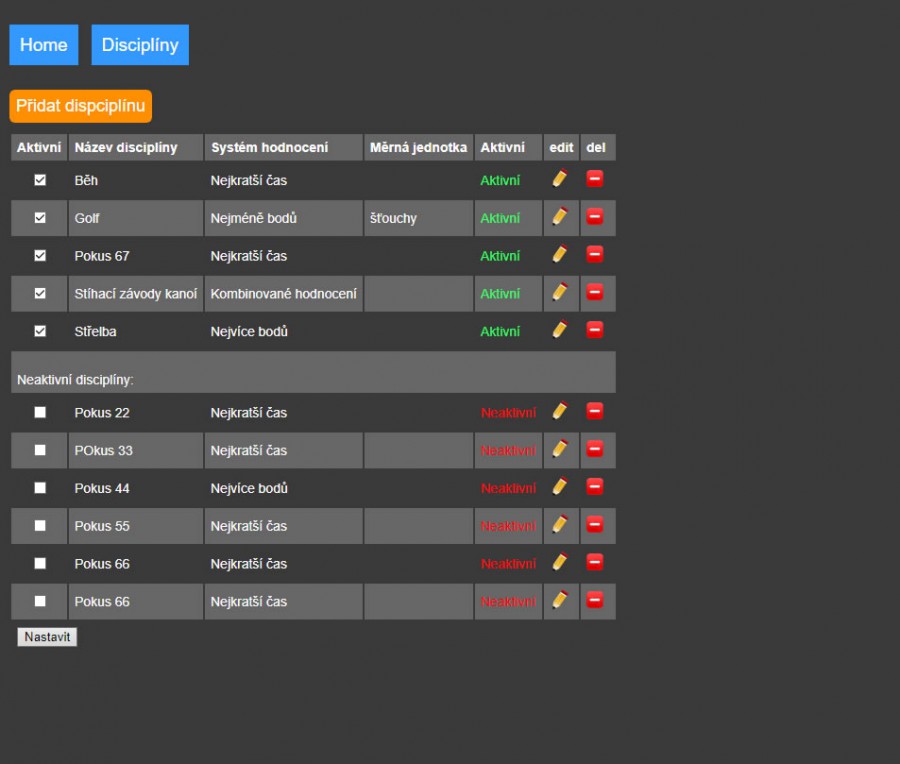Viewport: 900px width, 764px height.
Task: Uncheck the Golf active checkbox
Action: click(40, 218)
